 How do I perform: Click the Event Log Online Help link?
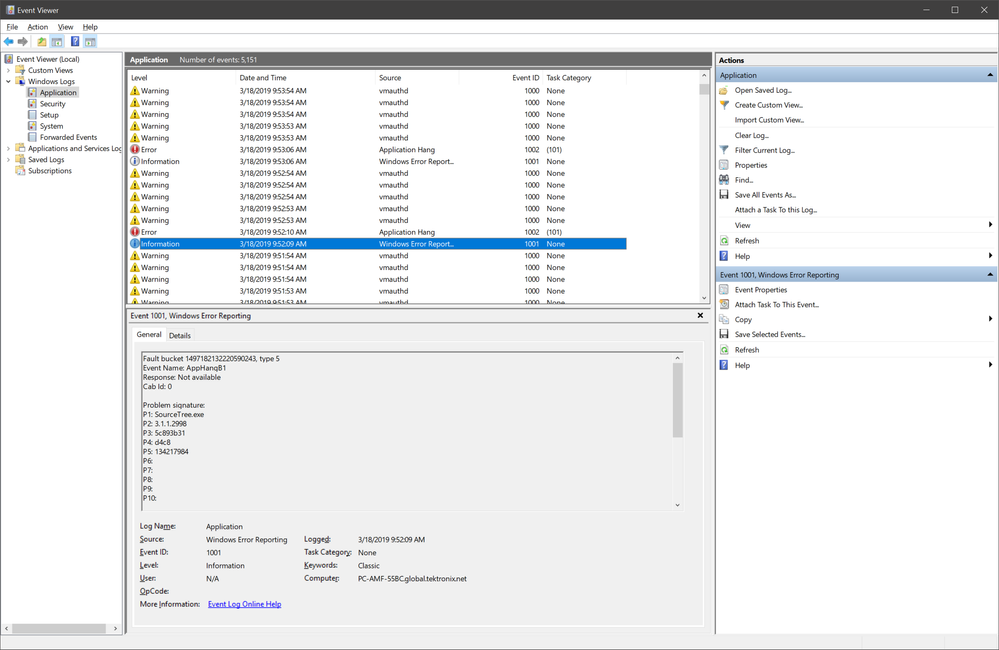(244, 604)
